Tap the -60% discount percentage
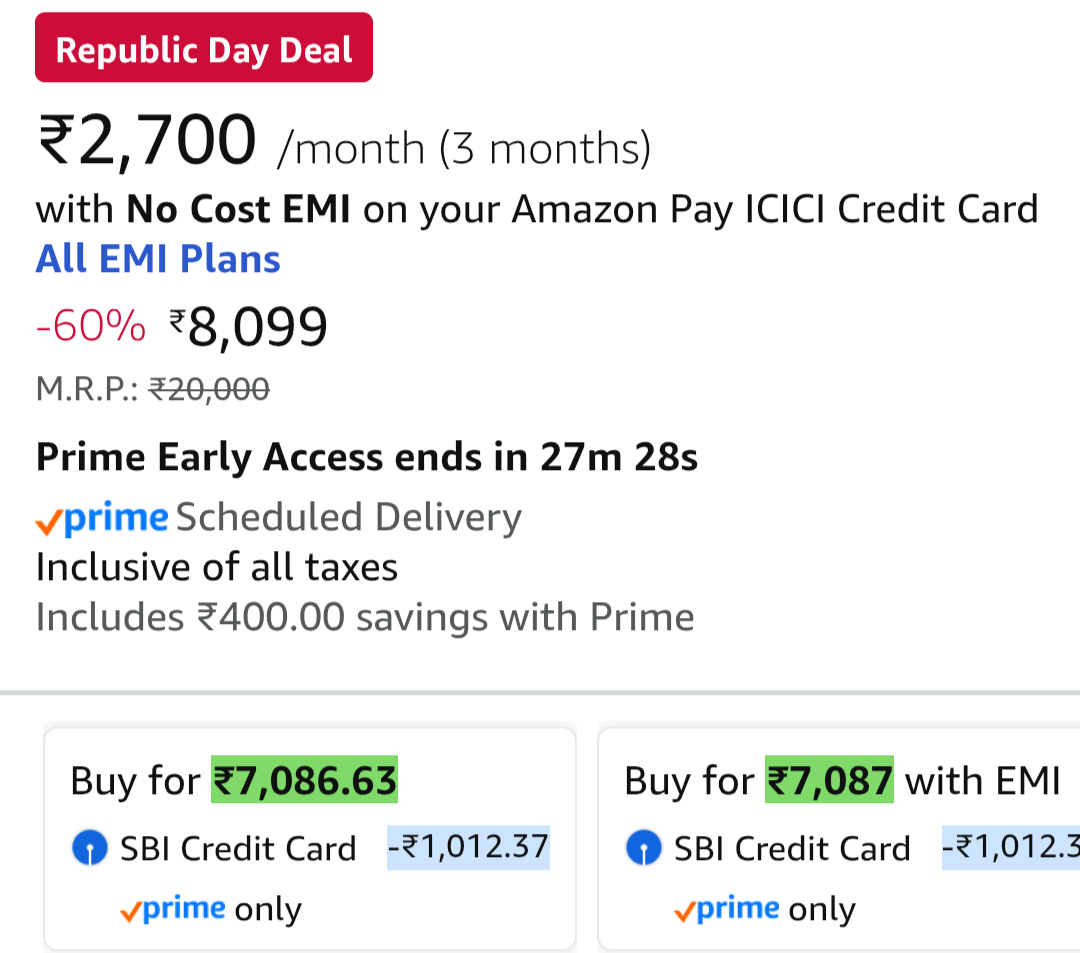The width and height of the screenshot is (1080, 953). coord(91,327)
